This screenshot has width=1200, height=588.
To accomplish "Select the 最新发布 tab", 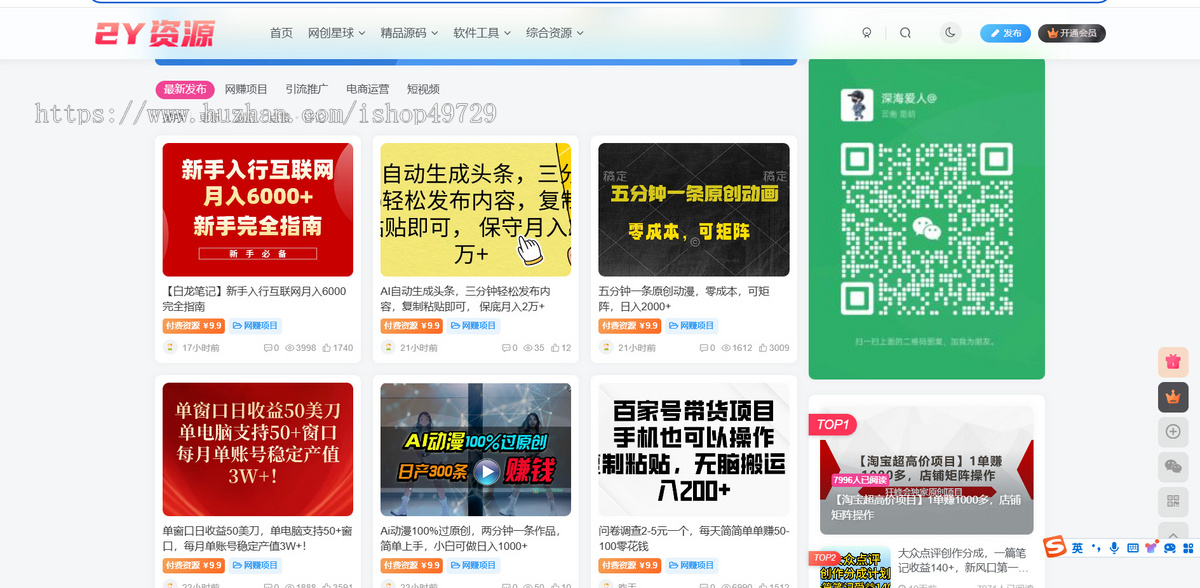I will [185, 89].
